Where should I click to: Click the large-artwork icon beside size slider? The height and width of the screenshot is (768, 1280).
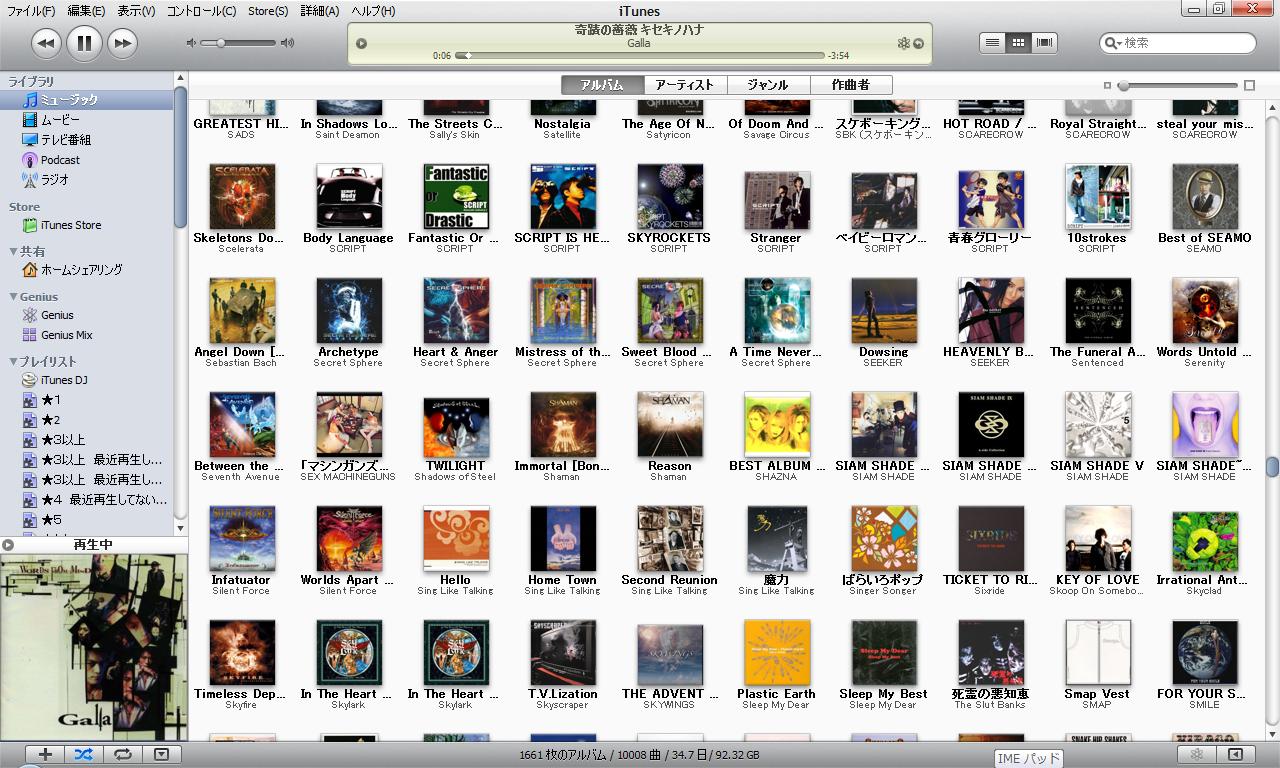click(1249, 86)
